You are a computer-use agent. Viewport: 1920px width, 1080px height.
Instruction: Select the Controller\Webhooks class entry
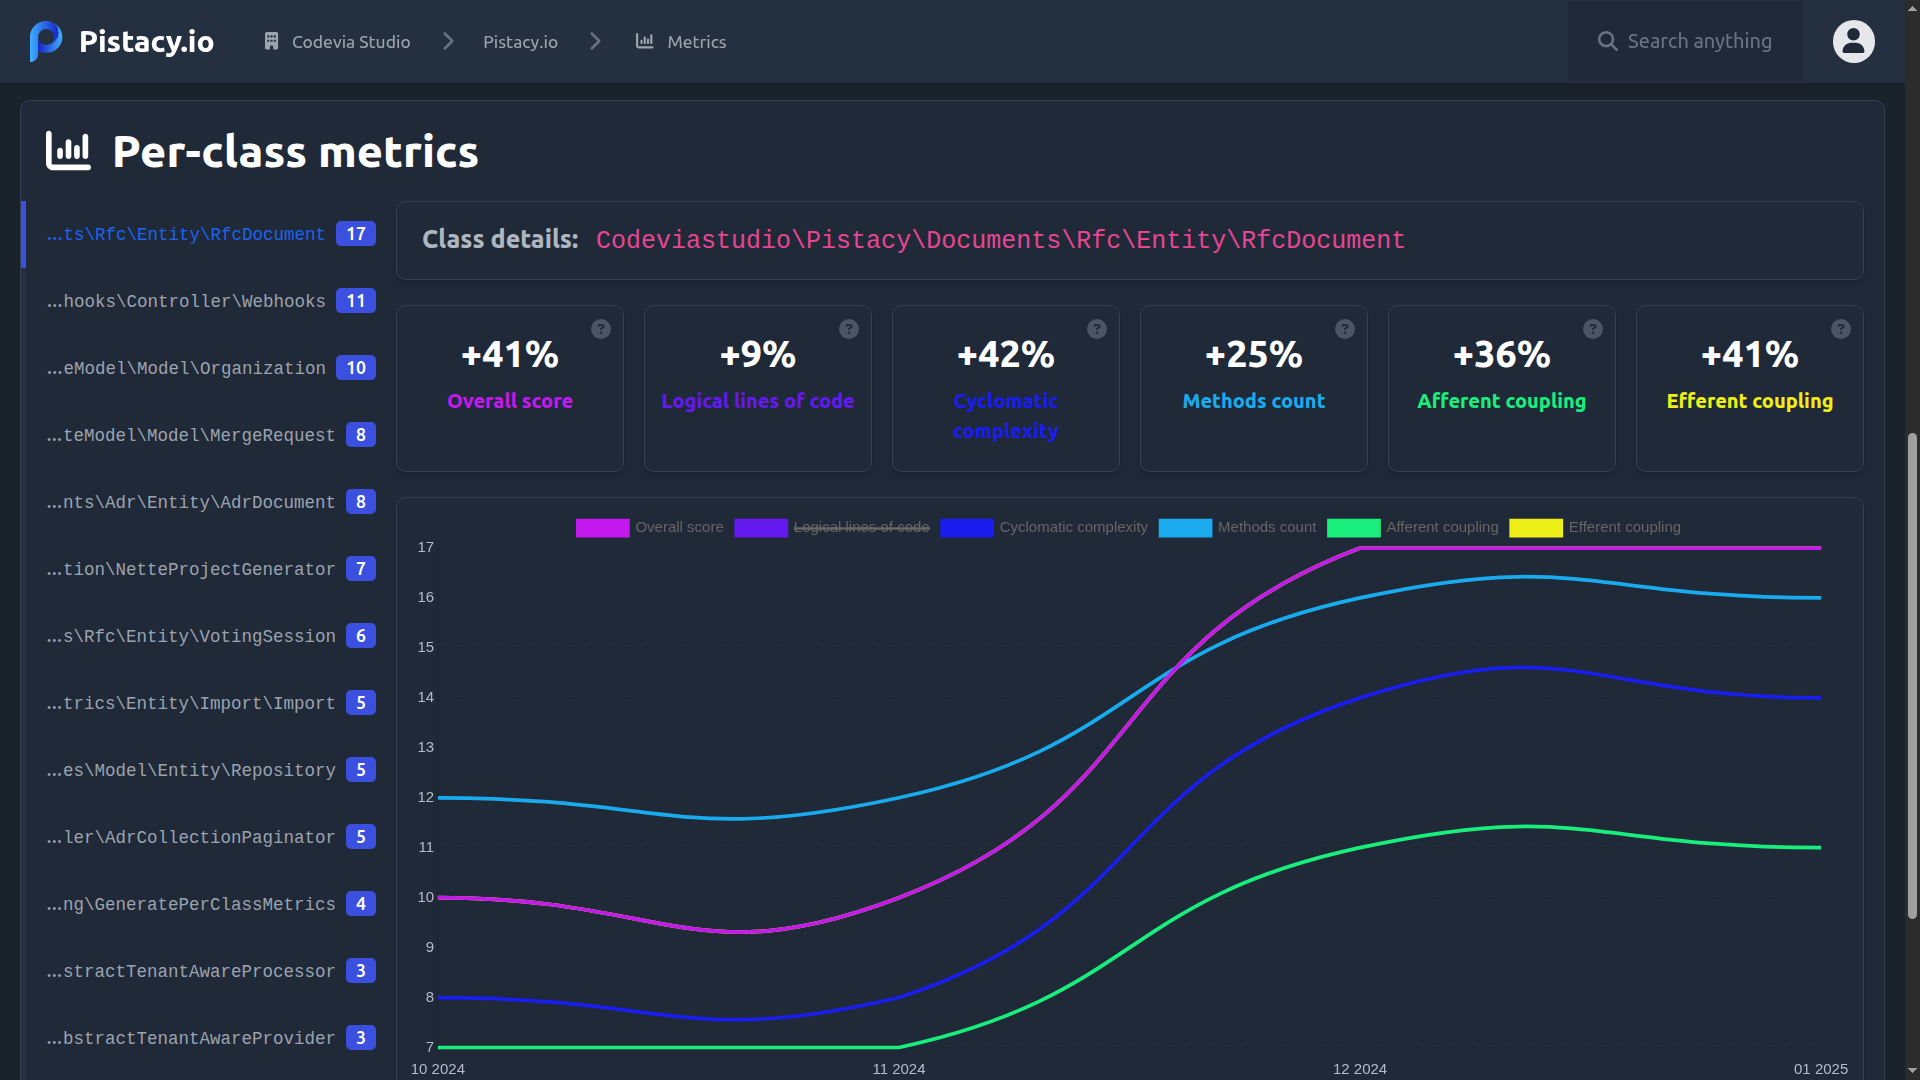(x=200, y=301)
